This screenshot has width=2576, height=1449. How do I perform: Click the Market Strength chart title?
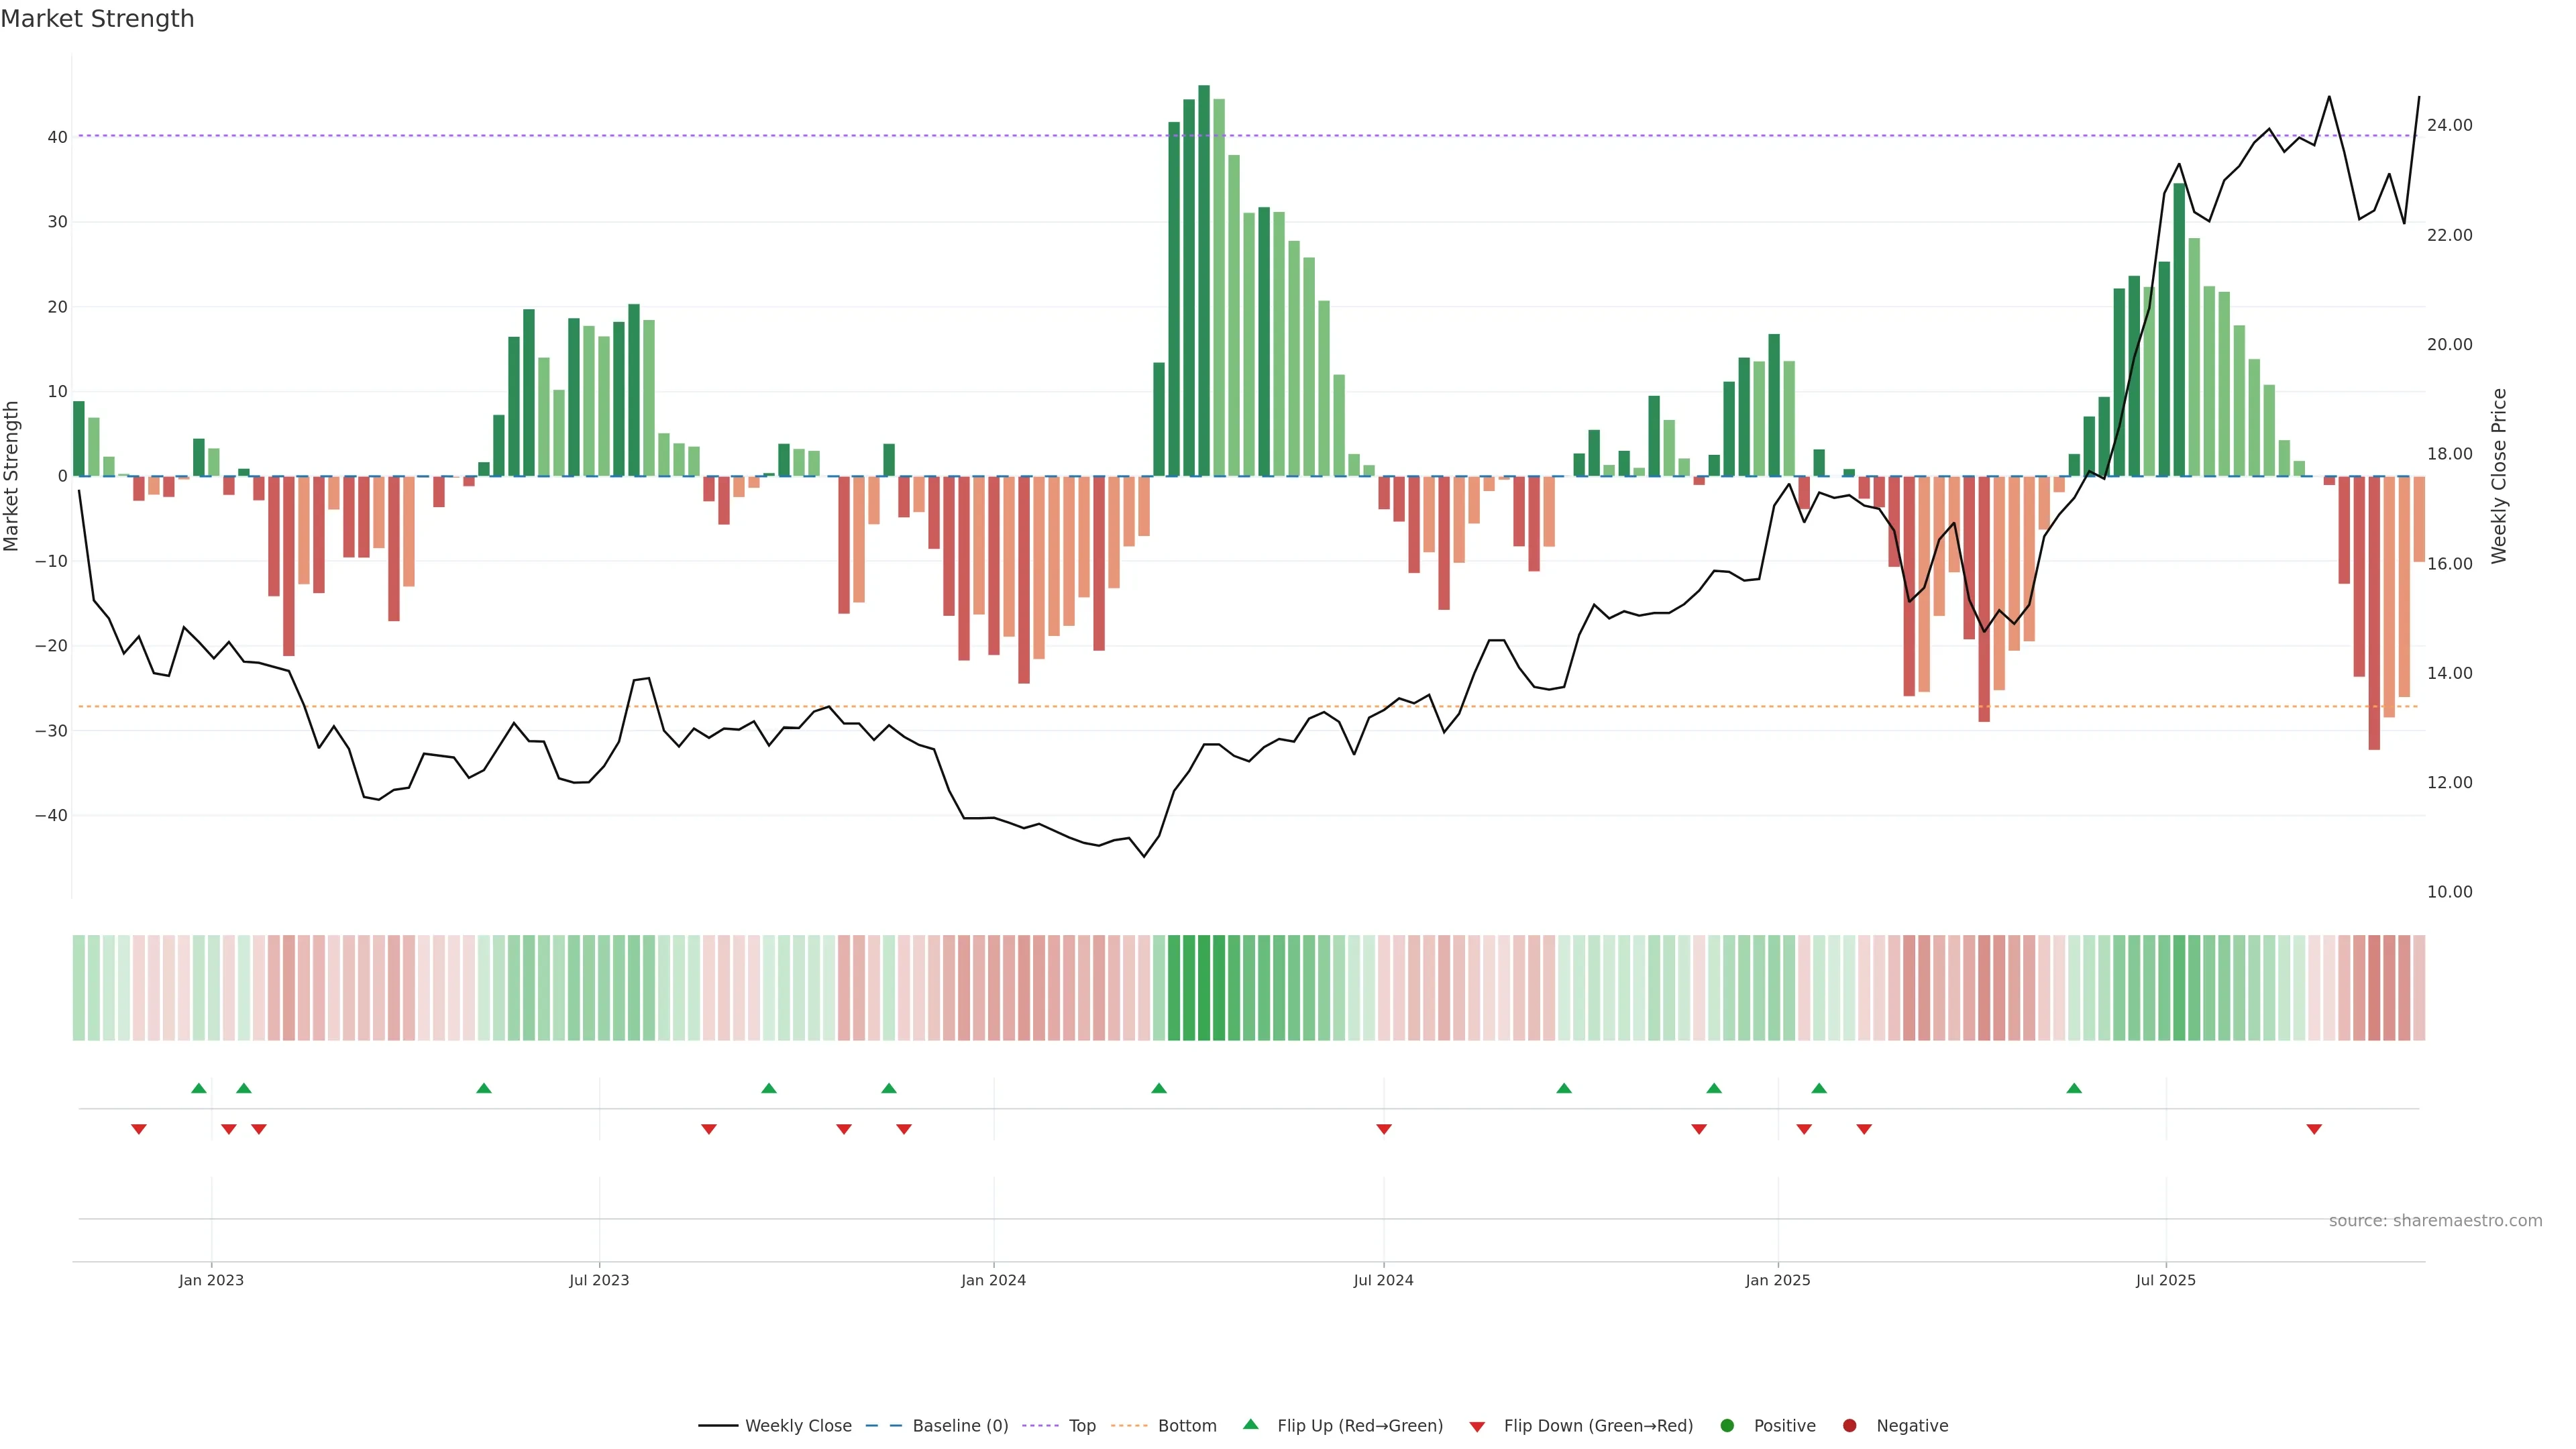point(97,19)
